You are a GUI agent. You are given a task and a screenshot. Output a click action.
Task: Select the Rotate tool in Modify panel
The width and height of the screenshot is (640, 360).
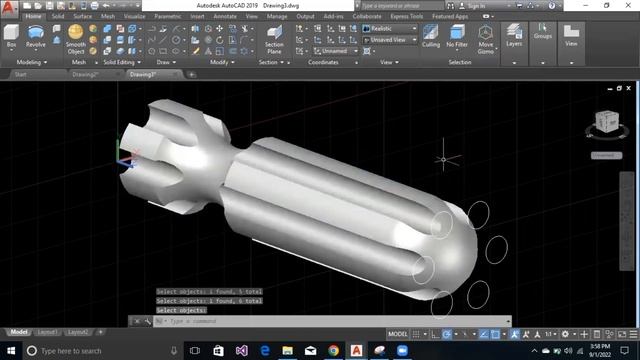(220, 40)
